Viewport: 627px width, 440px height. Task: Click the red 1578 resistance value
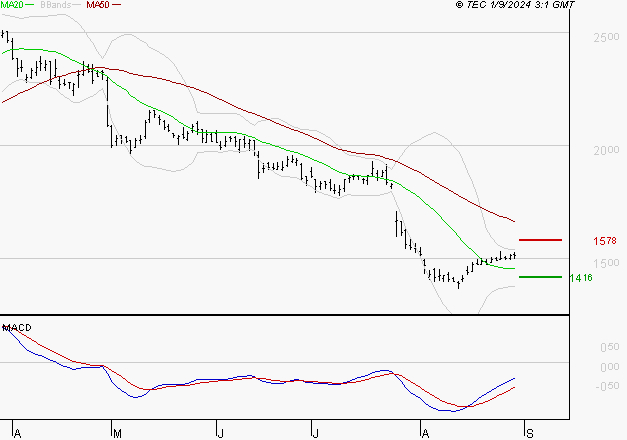click(605, 241)
